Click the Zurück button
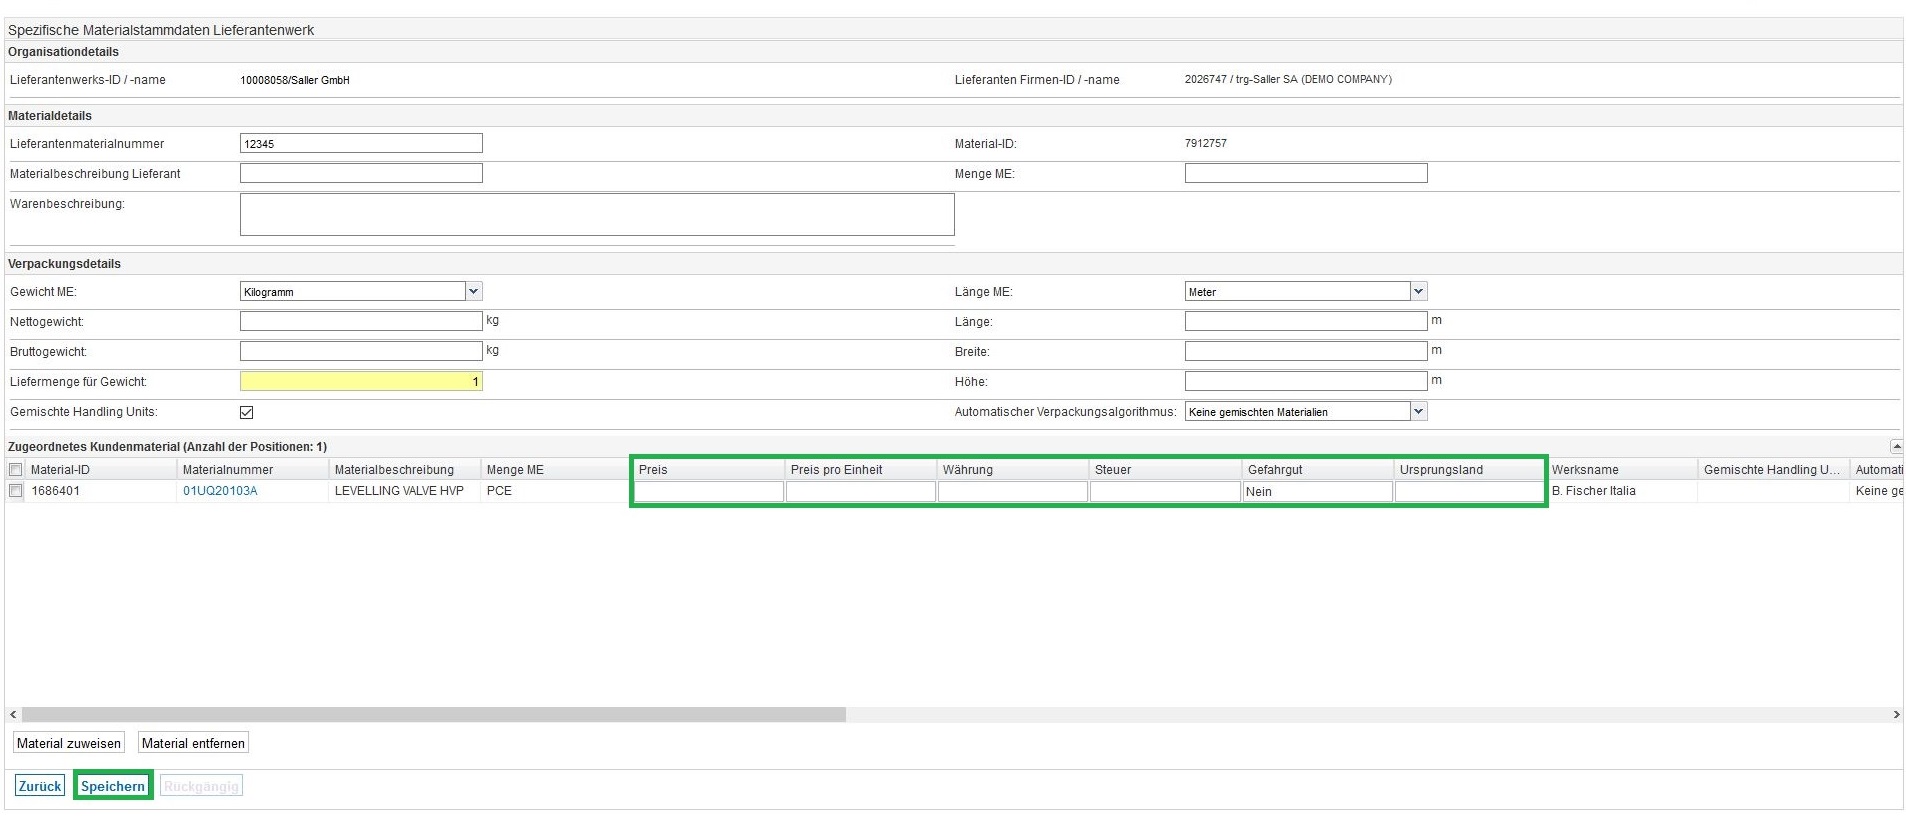The image size is (1906, 816). click(40, 786)
